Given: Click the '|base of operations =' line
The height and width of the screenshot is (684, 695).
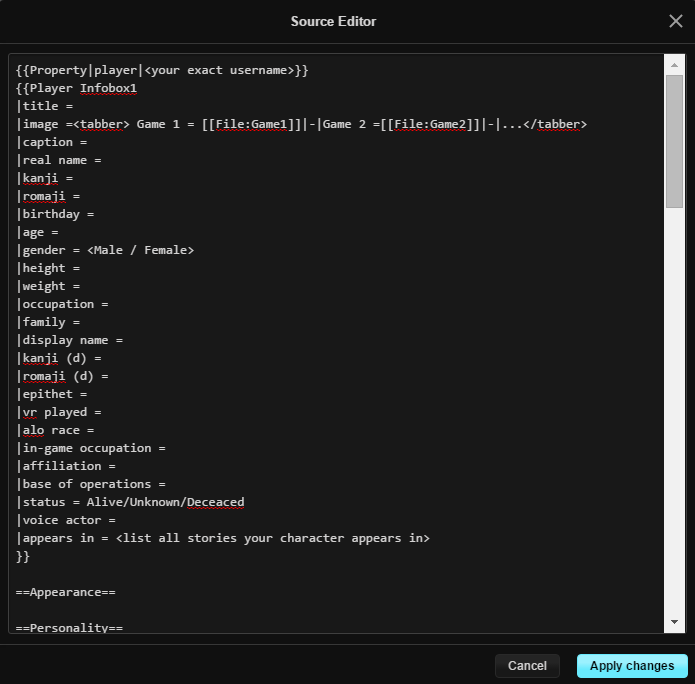Looking at the screenshot, I should tap(91, 484).
